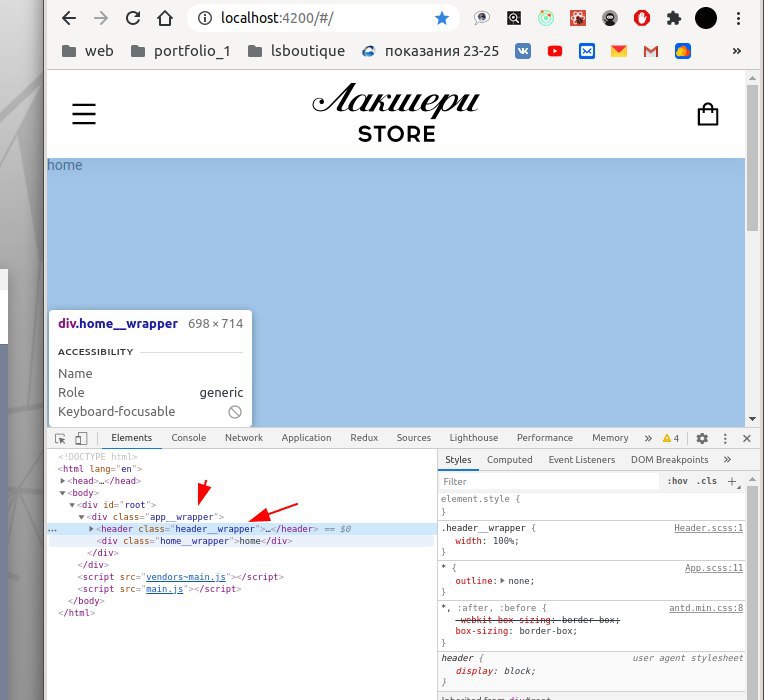Go back with the browser back arrow
Screen dimensions: 764x700
click(x=69, y=19)
